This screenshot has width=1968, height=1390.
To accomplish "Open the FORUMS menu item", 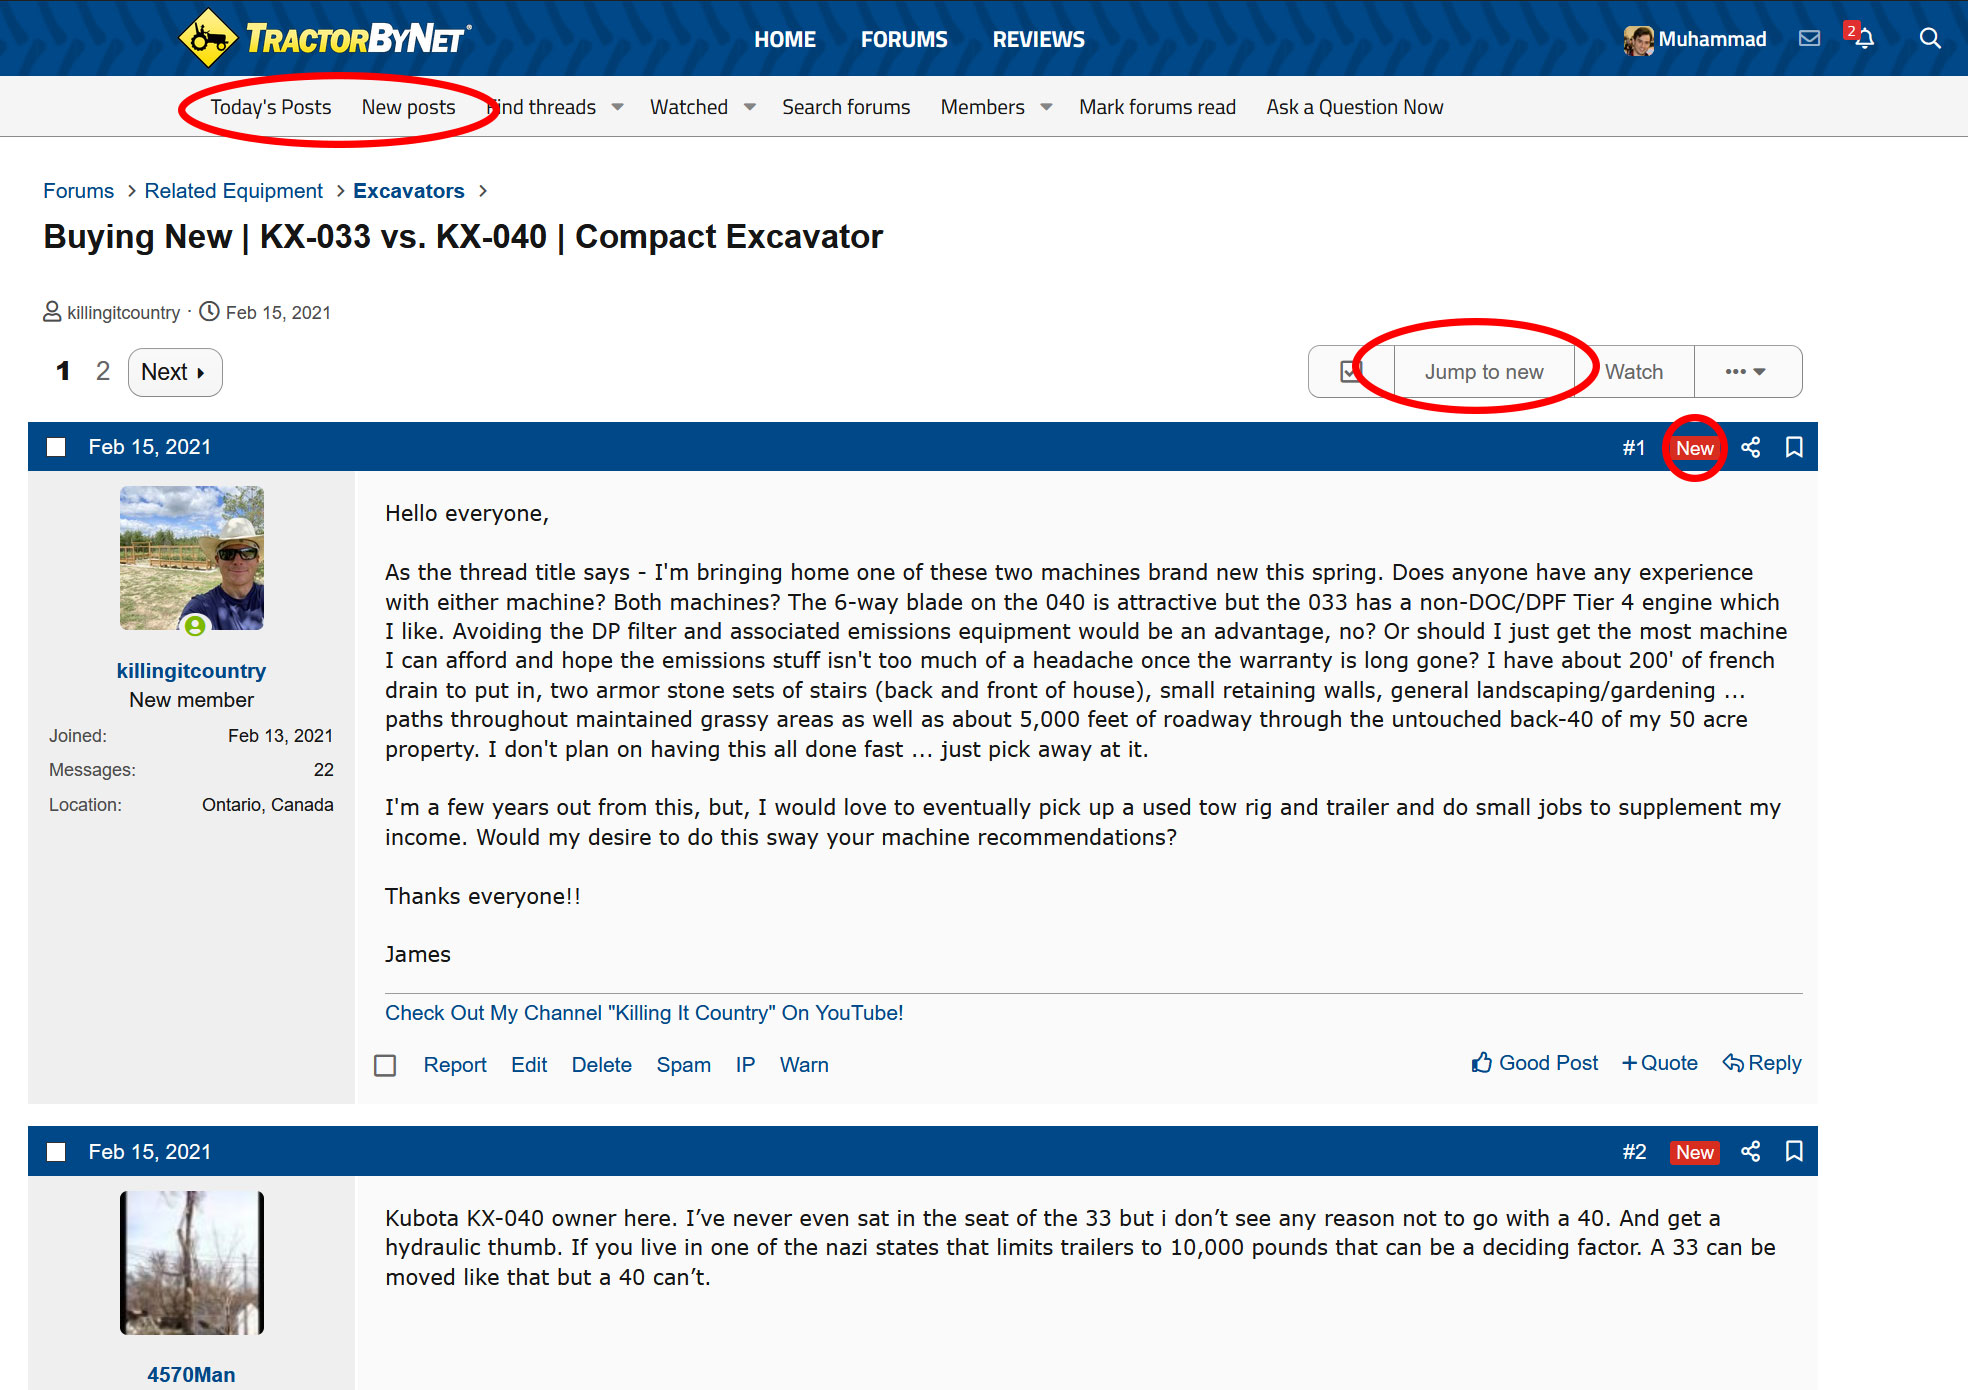I will [x=904, y=39].
